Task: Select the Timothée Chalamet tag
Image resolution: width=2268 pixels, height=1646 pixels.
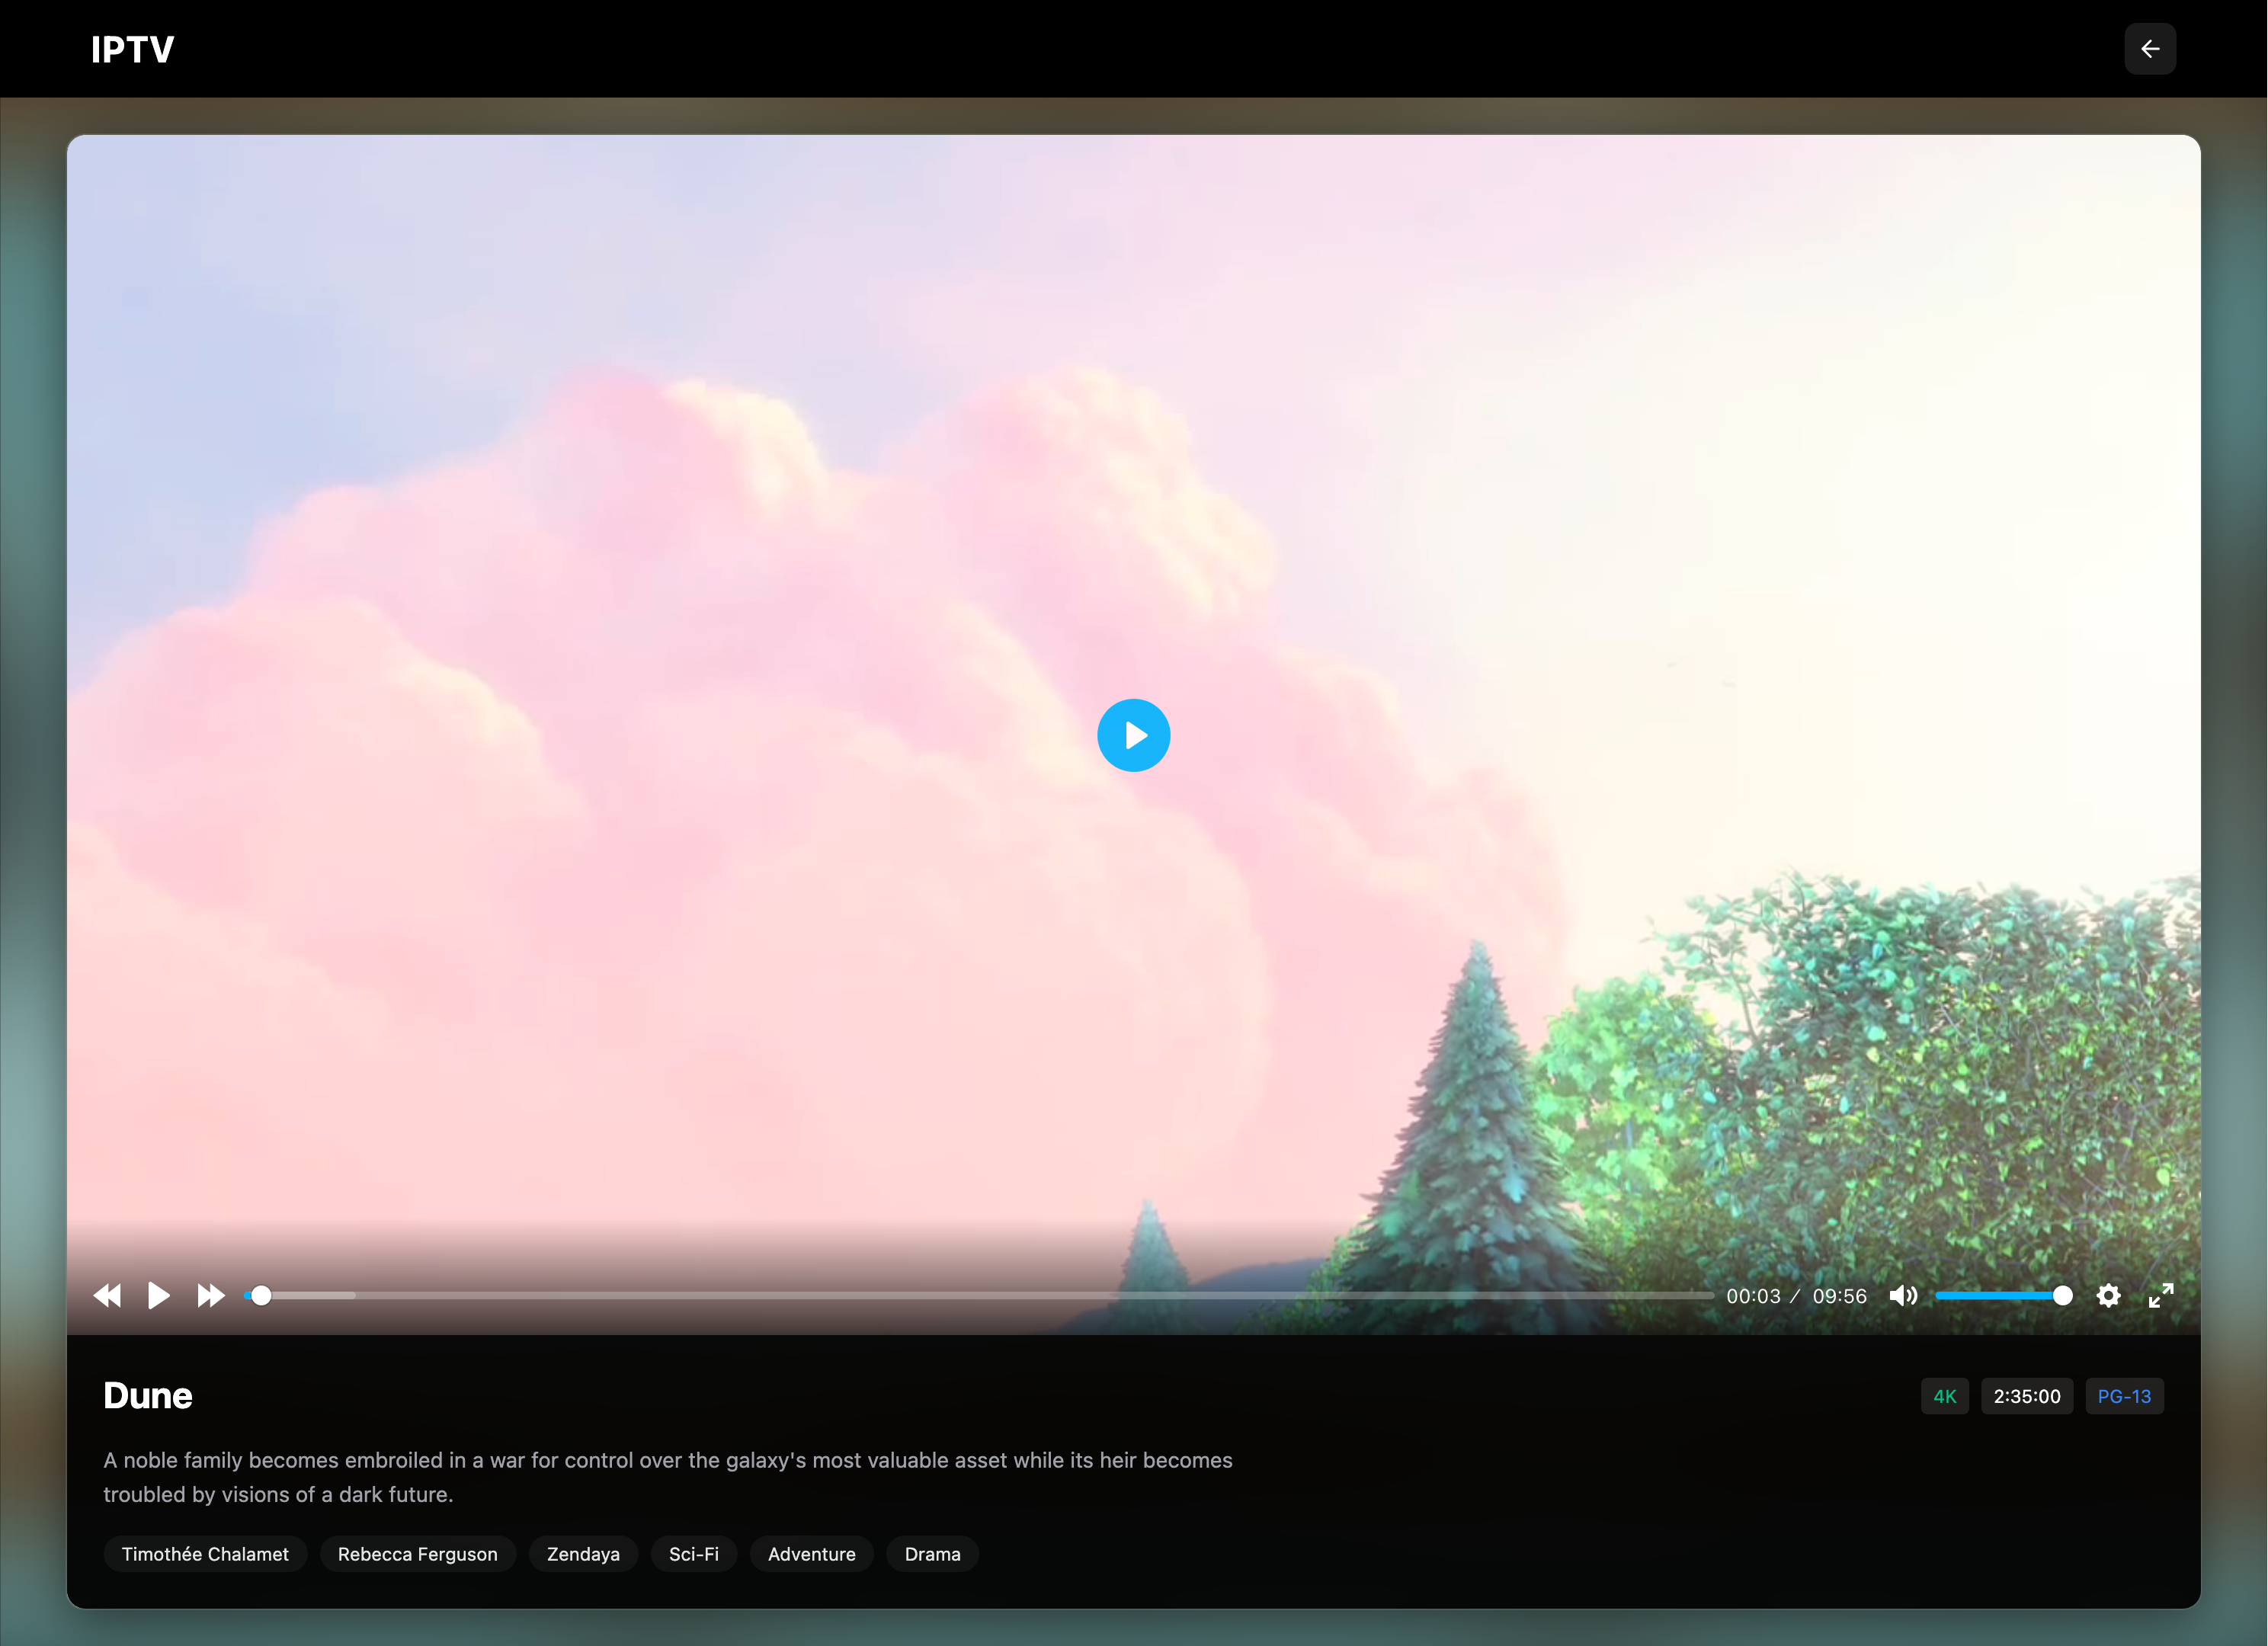Action: pyautogui.click(x=205, y=1554)
